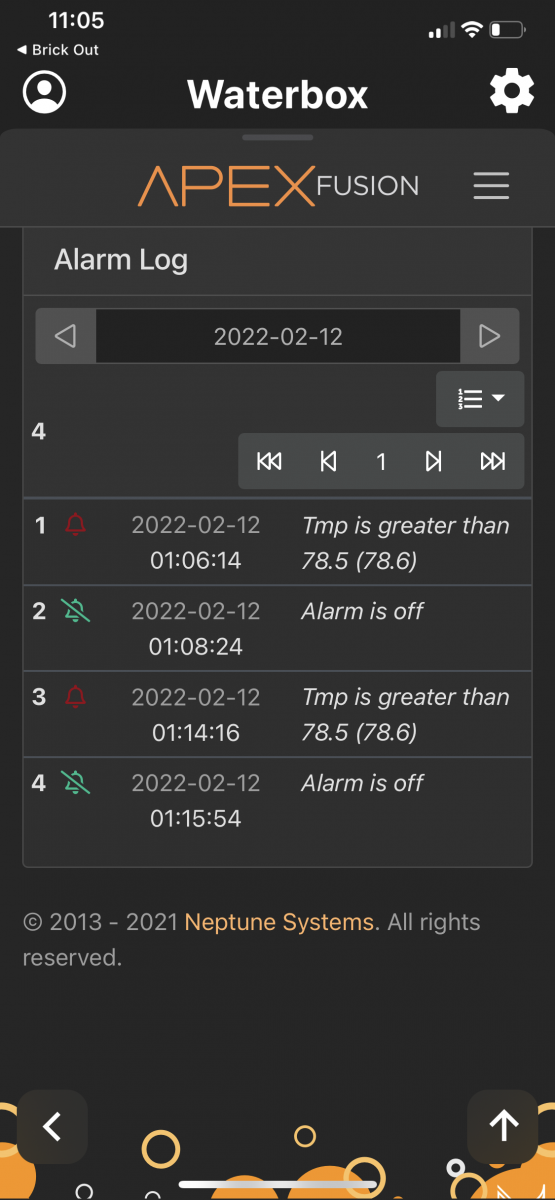Image resolution: width=555 pixels, height=1200 pixels.
Task: Go to next date arrow
Action: (489, 336)
